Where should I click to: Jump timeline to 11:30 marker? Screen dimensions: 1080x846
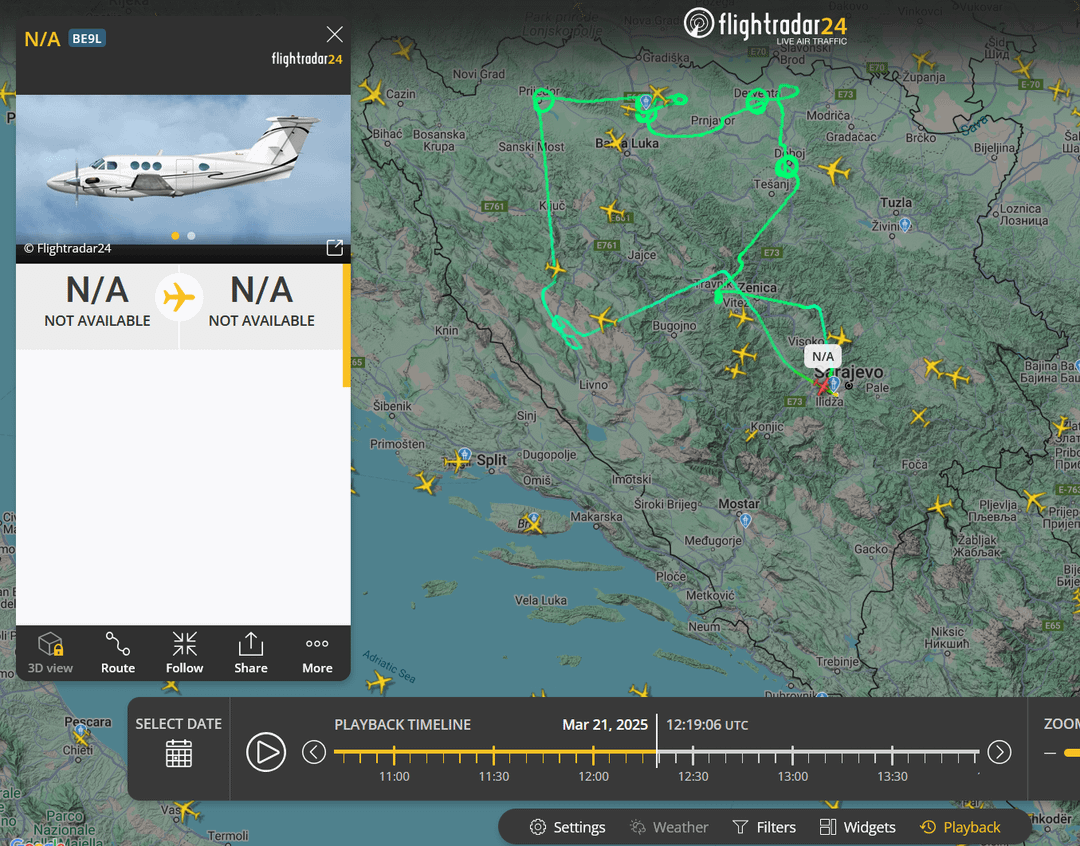pos(494,754)
